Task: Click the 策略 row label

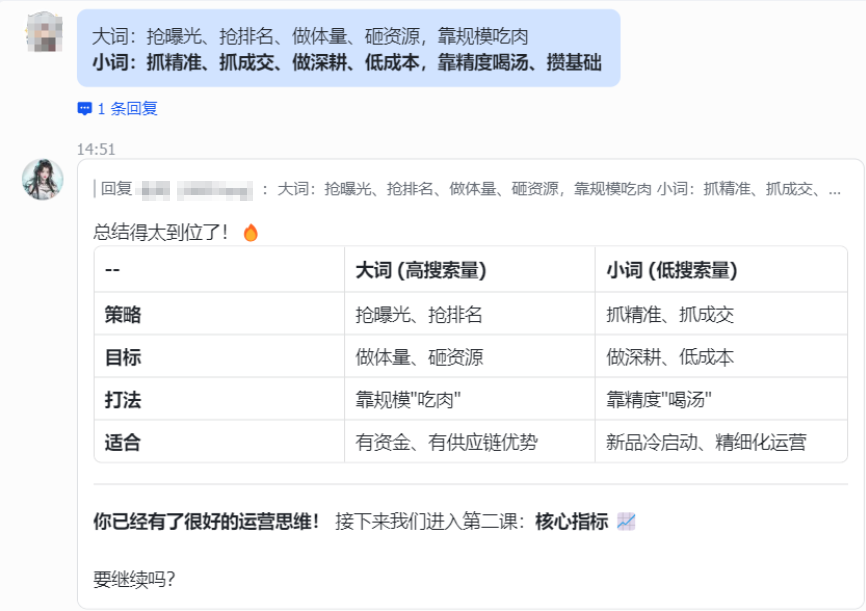Action: [123, 314]
